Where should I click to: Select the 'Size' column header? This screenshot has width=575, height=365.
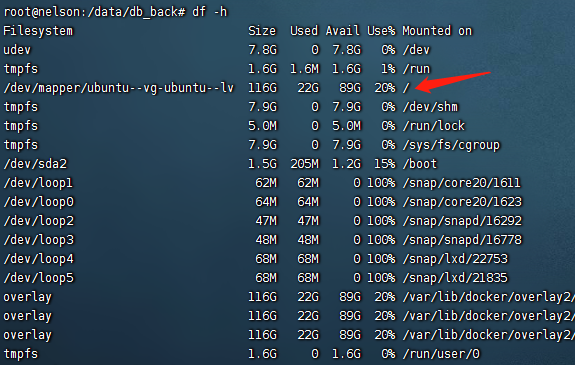pyautogui.click(x=262, y=31)
